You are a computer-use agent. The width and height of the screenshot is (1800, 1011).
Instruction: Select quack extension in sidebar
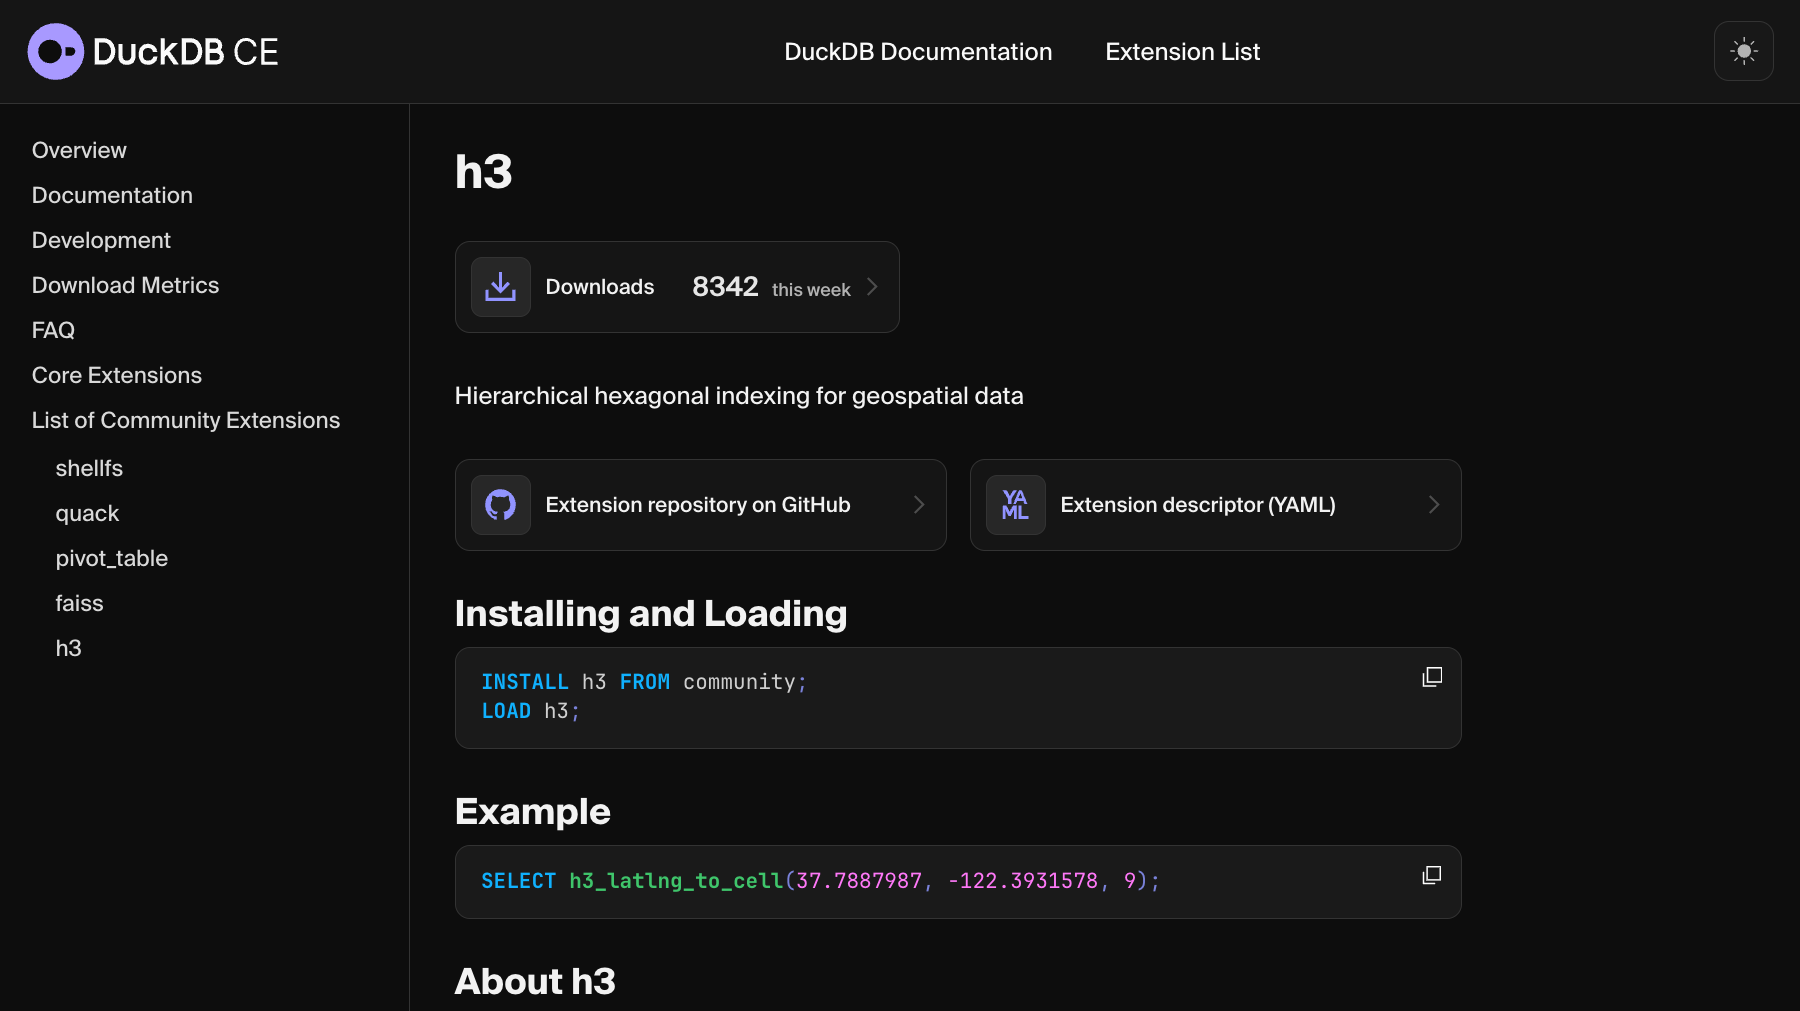(87, 513)
